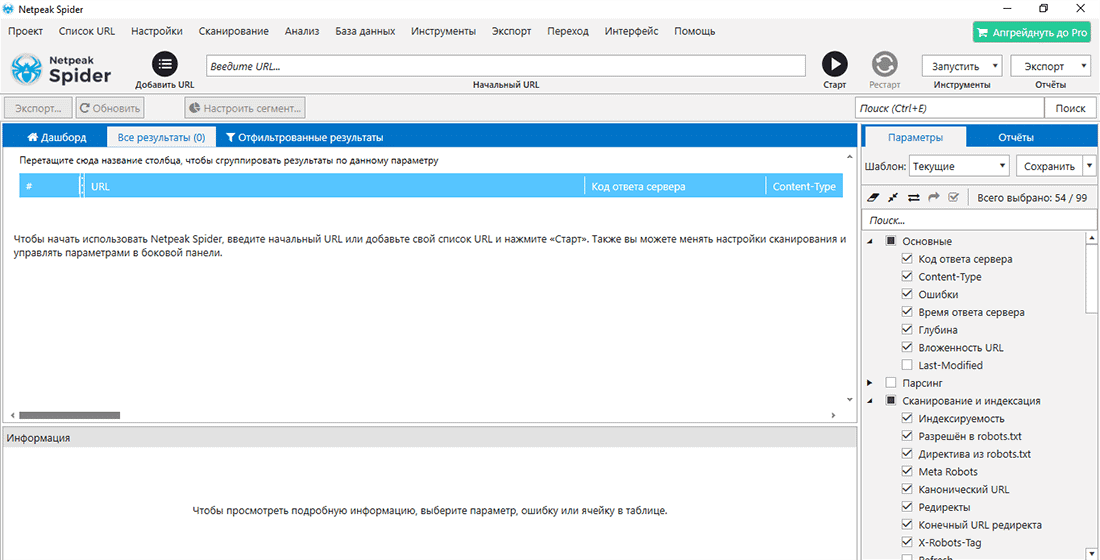Click the Добавить URL list icon
This screenshot has height=560, width=1100.
tap(165, 64)
